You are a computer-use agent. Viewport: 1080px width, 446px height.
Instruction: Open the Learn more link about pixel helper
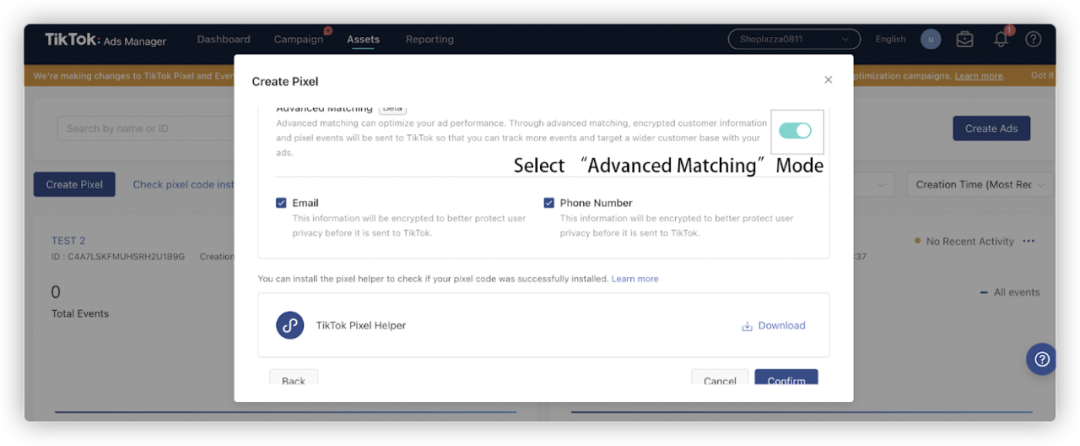coord(635,279)
